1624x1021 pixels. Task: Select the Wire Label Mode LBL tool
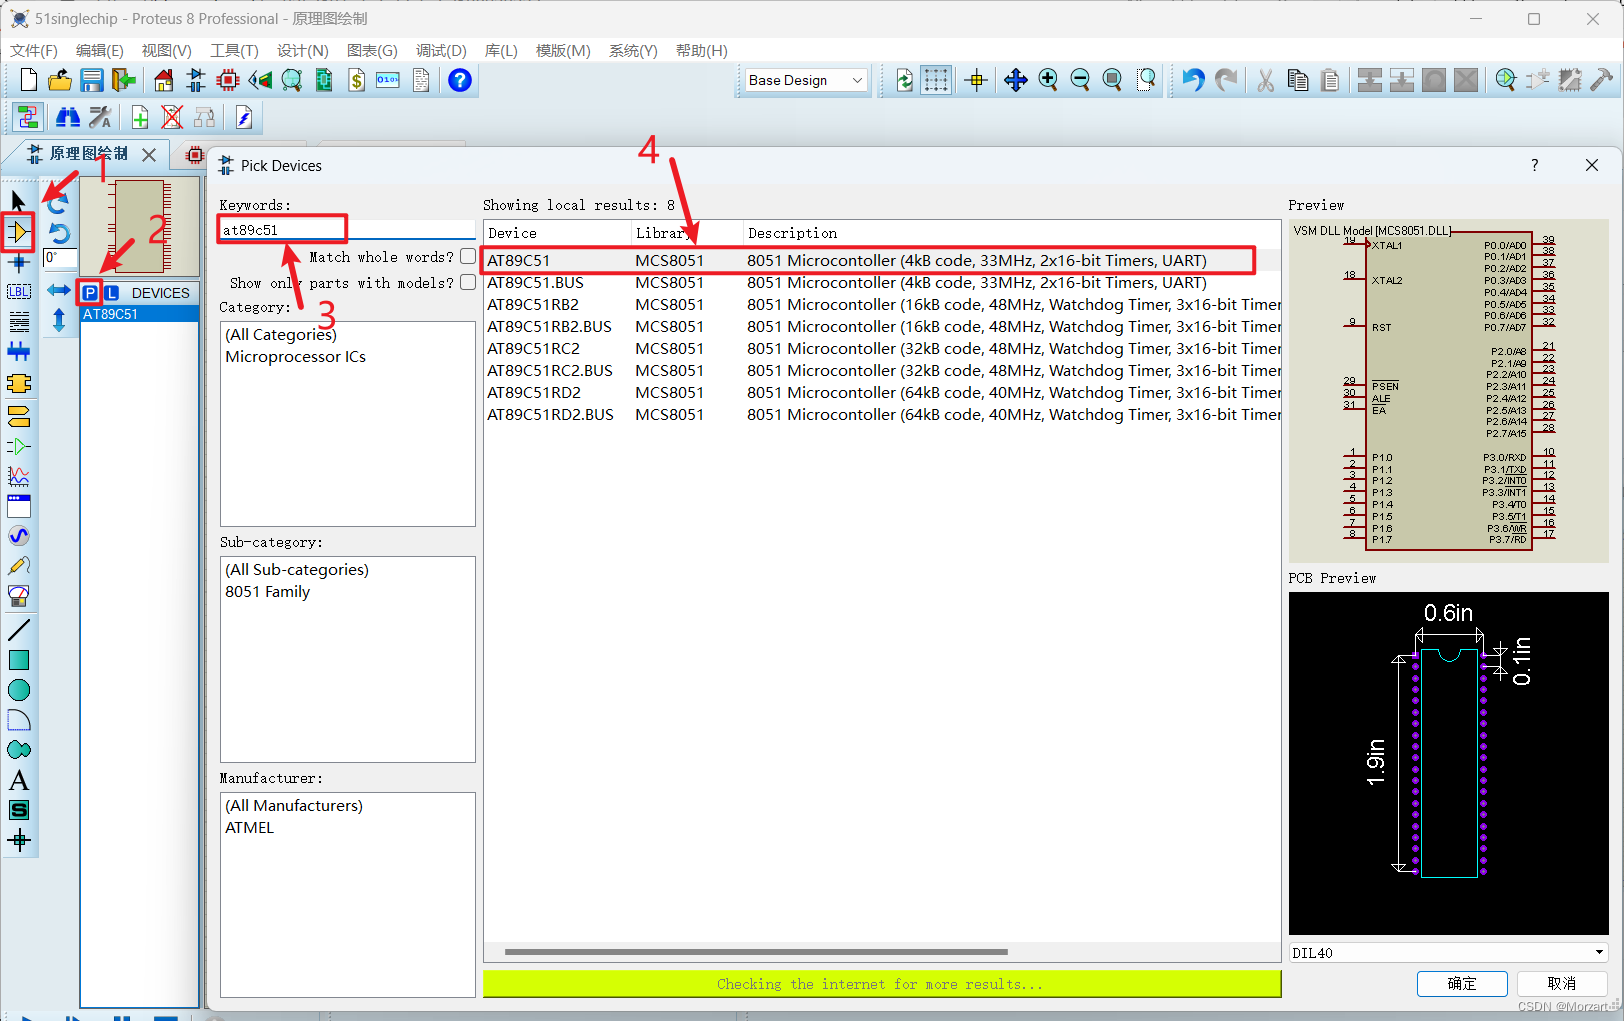[x=18, y=292]
